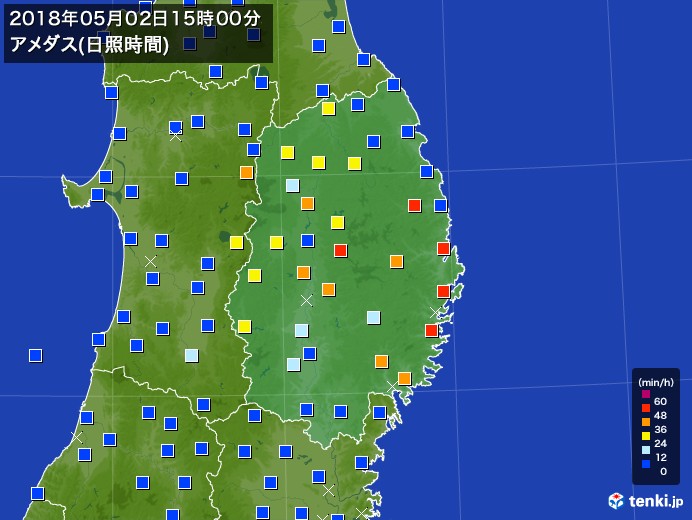The image size is (692, 520).
Task: Click the white X beside the southernmost orange marker
Action: (x=392, y=387)
